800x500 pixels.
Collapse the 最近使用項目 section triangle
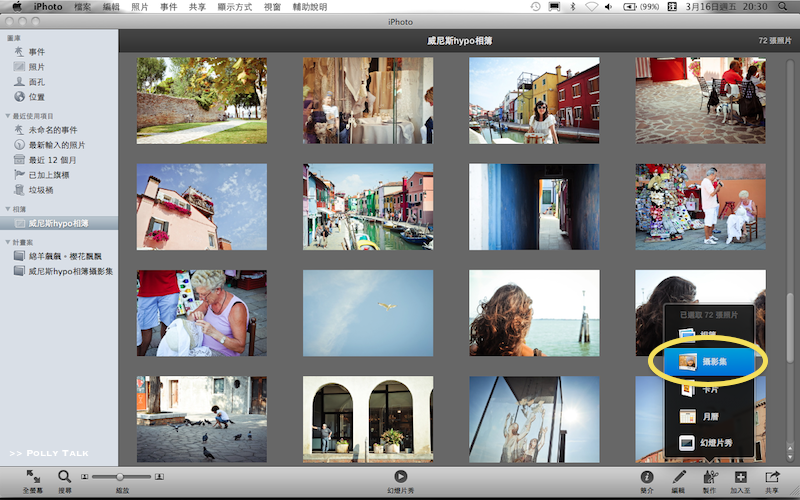pyautogui.click(x=7, y=116)
